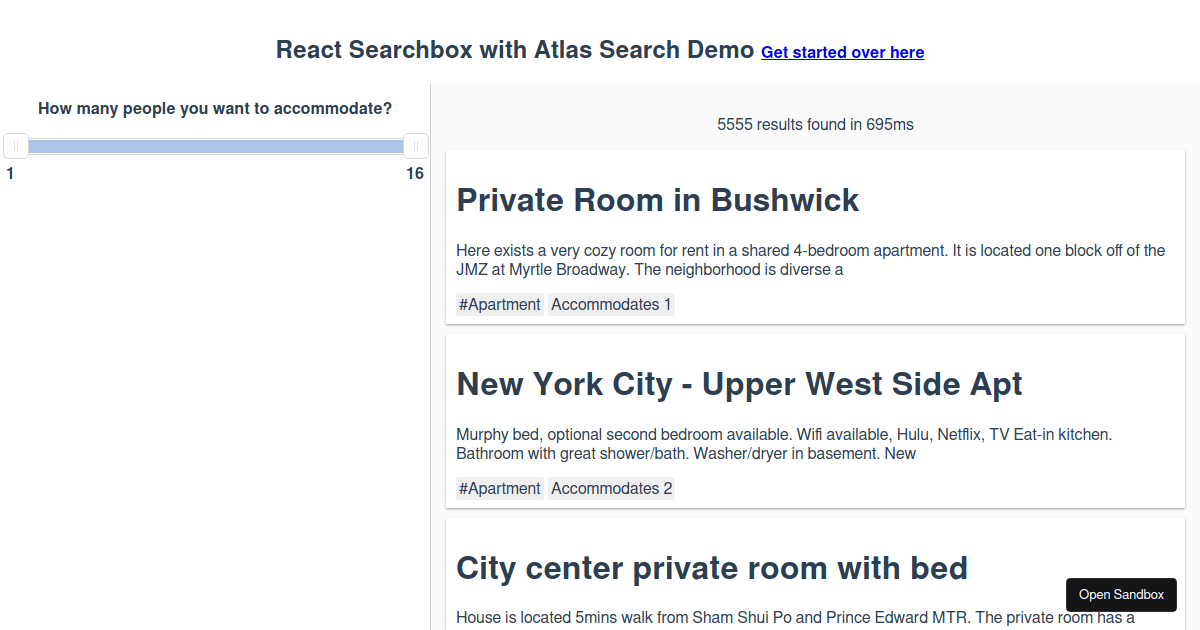Select the "City center private room with bed" listing

(x=712, y=568)
